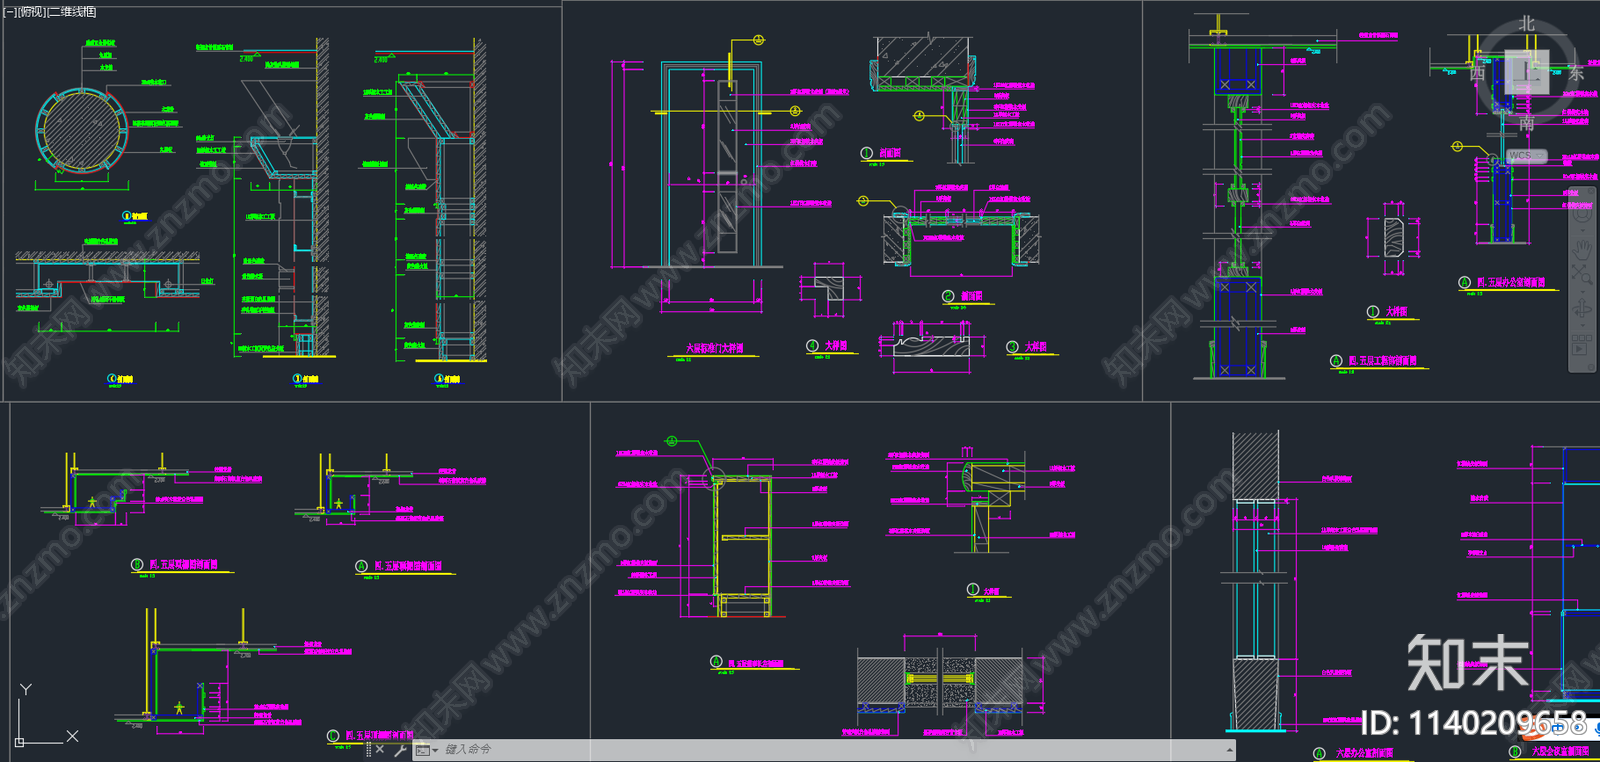Click the 东 direction on the ViewCube
The height and width of the screenshot is (762, 1600).
coord(1576,73)
